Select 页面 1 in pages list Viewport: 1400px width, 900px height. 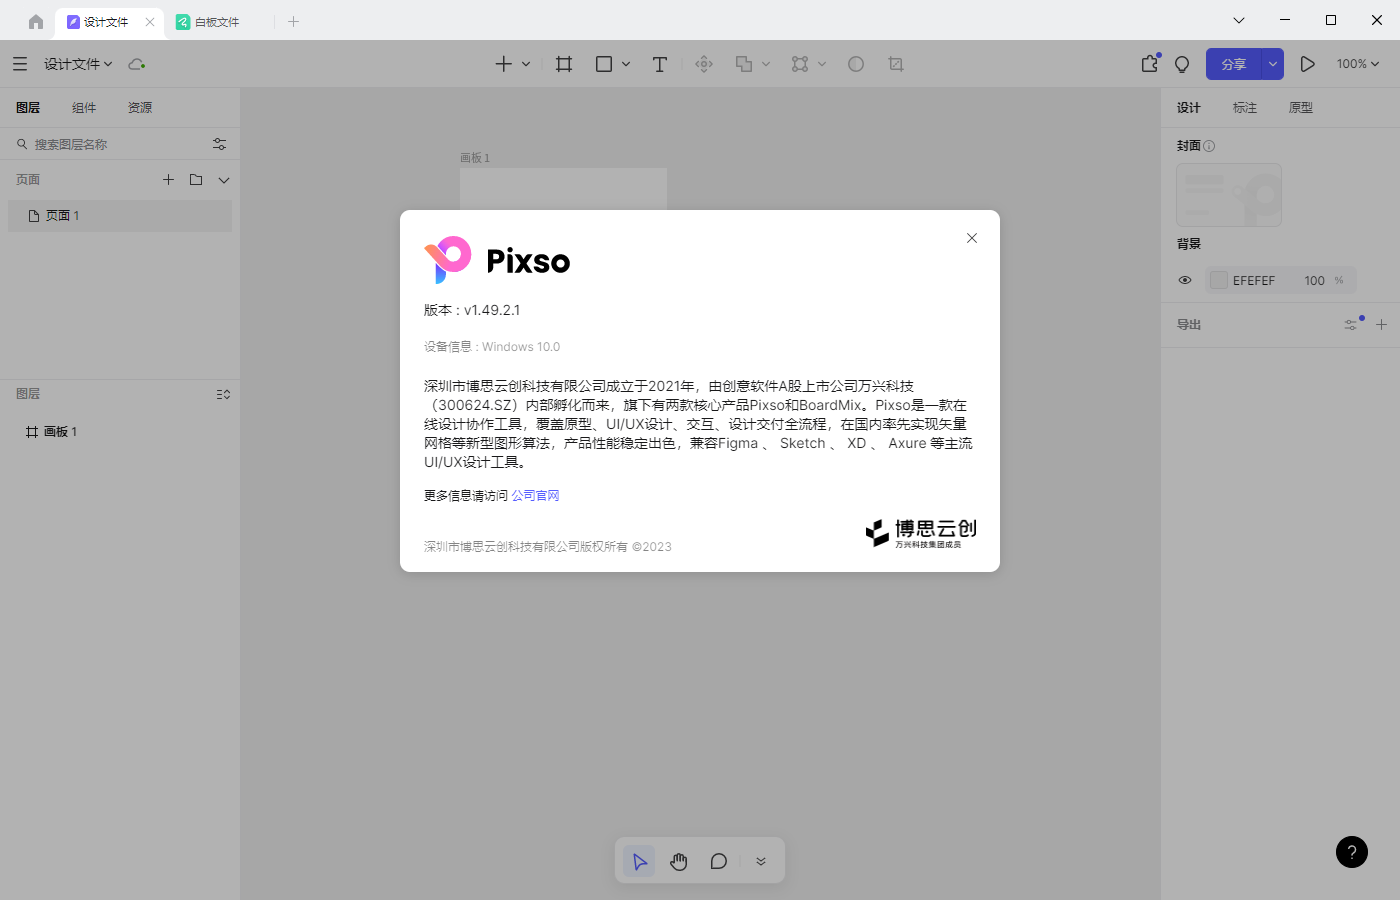[x=120, y=216]
